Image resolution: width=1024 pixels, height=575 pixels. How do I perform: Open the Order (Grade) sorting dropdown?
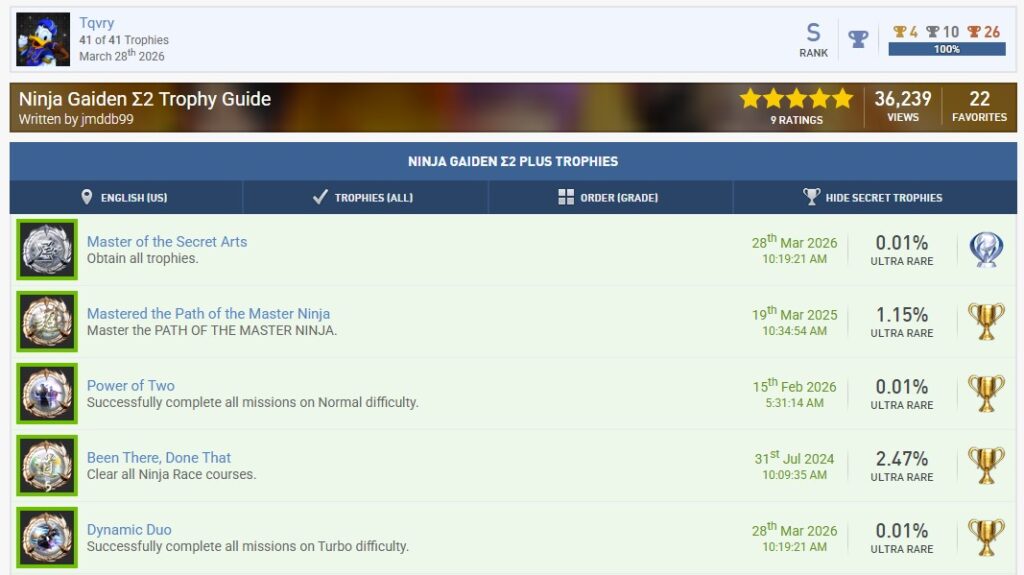point(609,198)
